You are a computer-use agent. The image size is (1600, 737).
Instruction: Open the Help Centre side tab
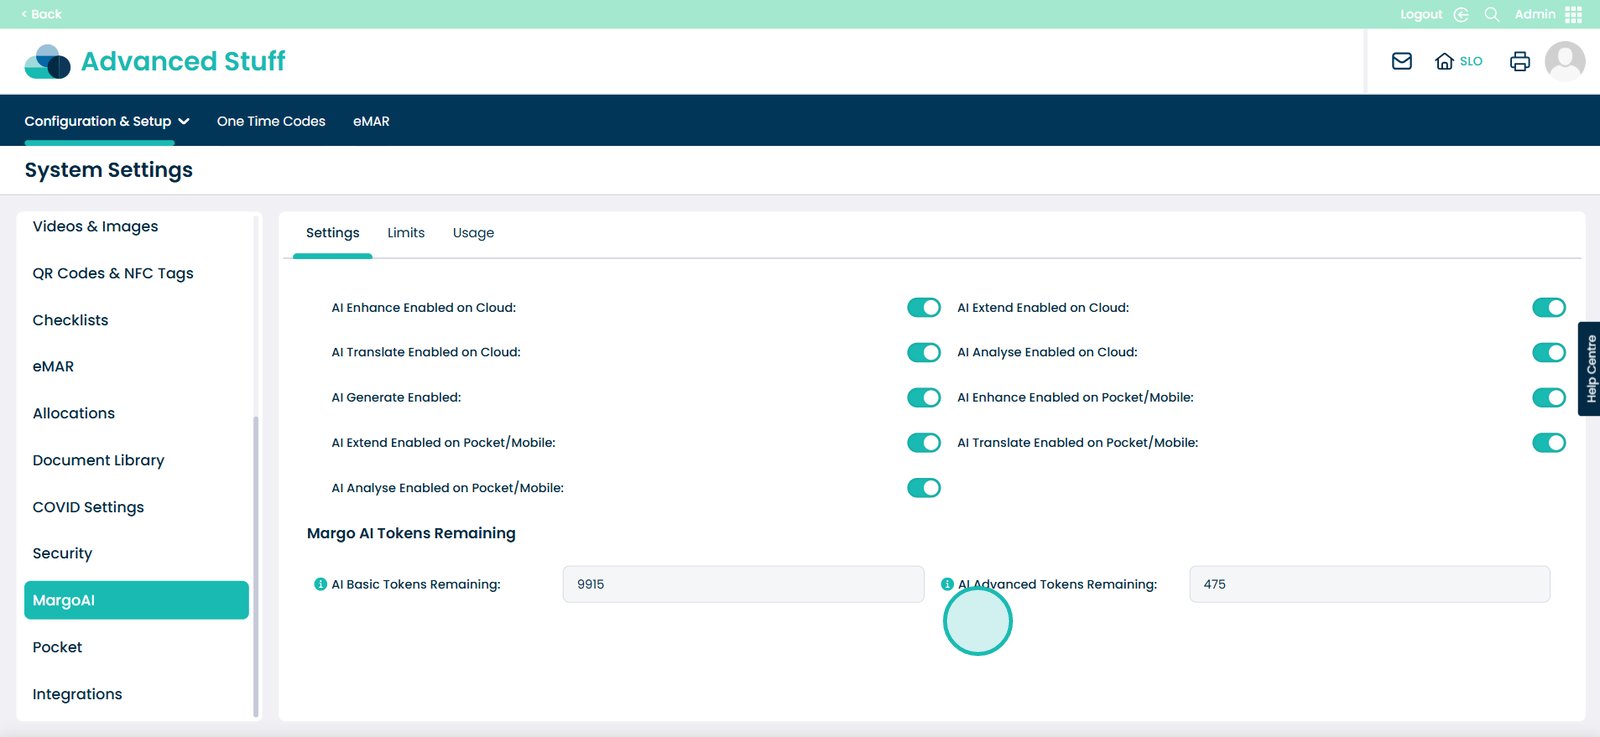pos(1589,368)
